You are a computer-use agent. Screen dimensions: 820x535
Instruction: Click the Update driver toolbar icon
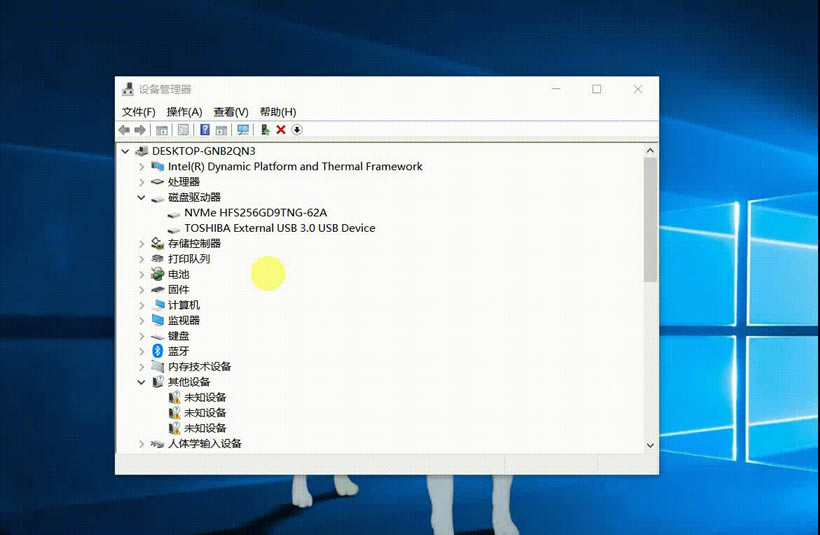pos(265,130)
